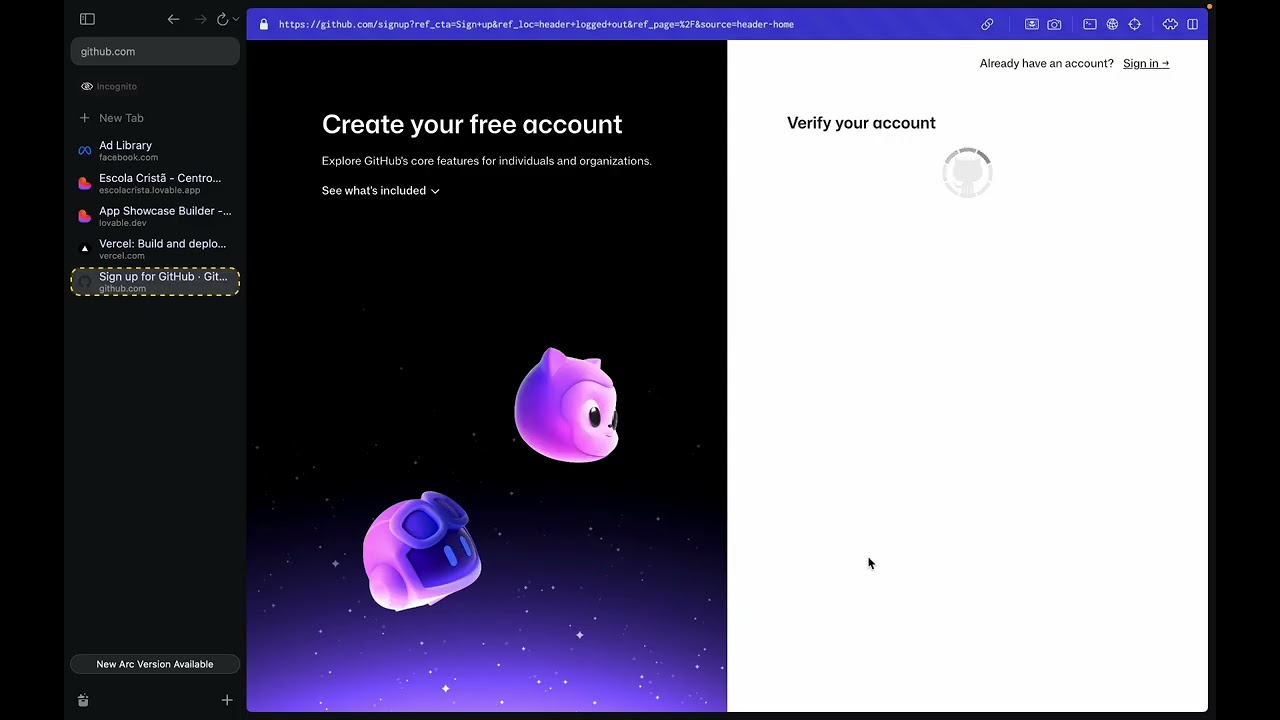Go forward with the right arrow
1280x720 pixels.
pos(200,19)
